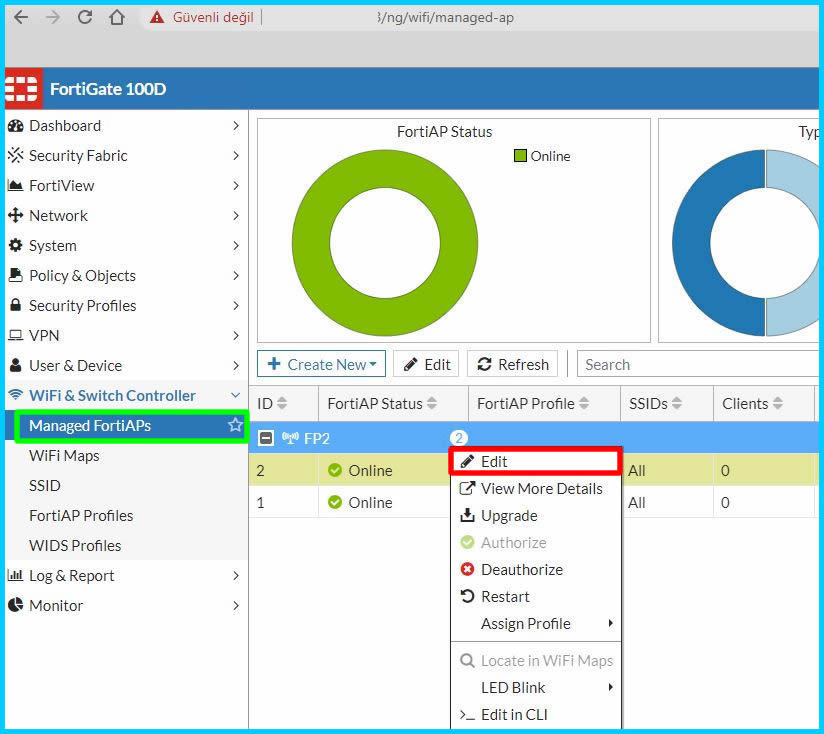824x734 pixels.
Task: Expand the VPN menu chevron
Action: (236, 335)
